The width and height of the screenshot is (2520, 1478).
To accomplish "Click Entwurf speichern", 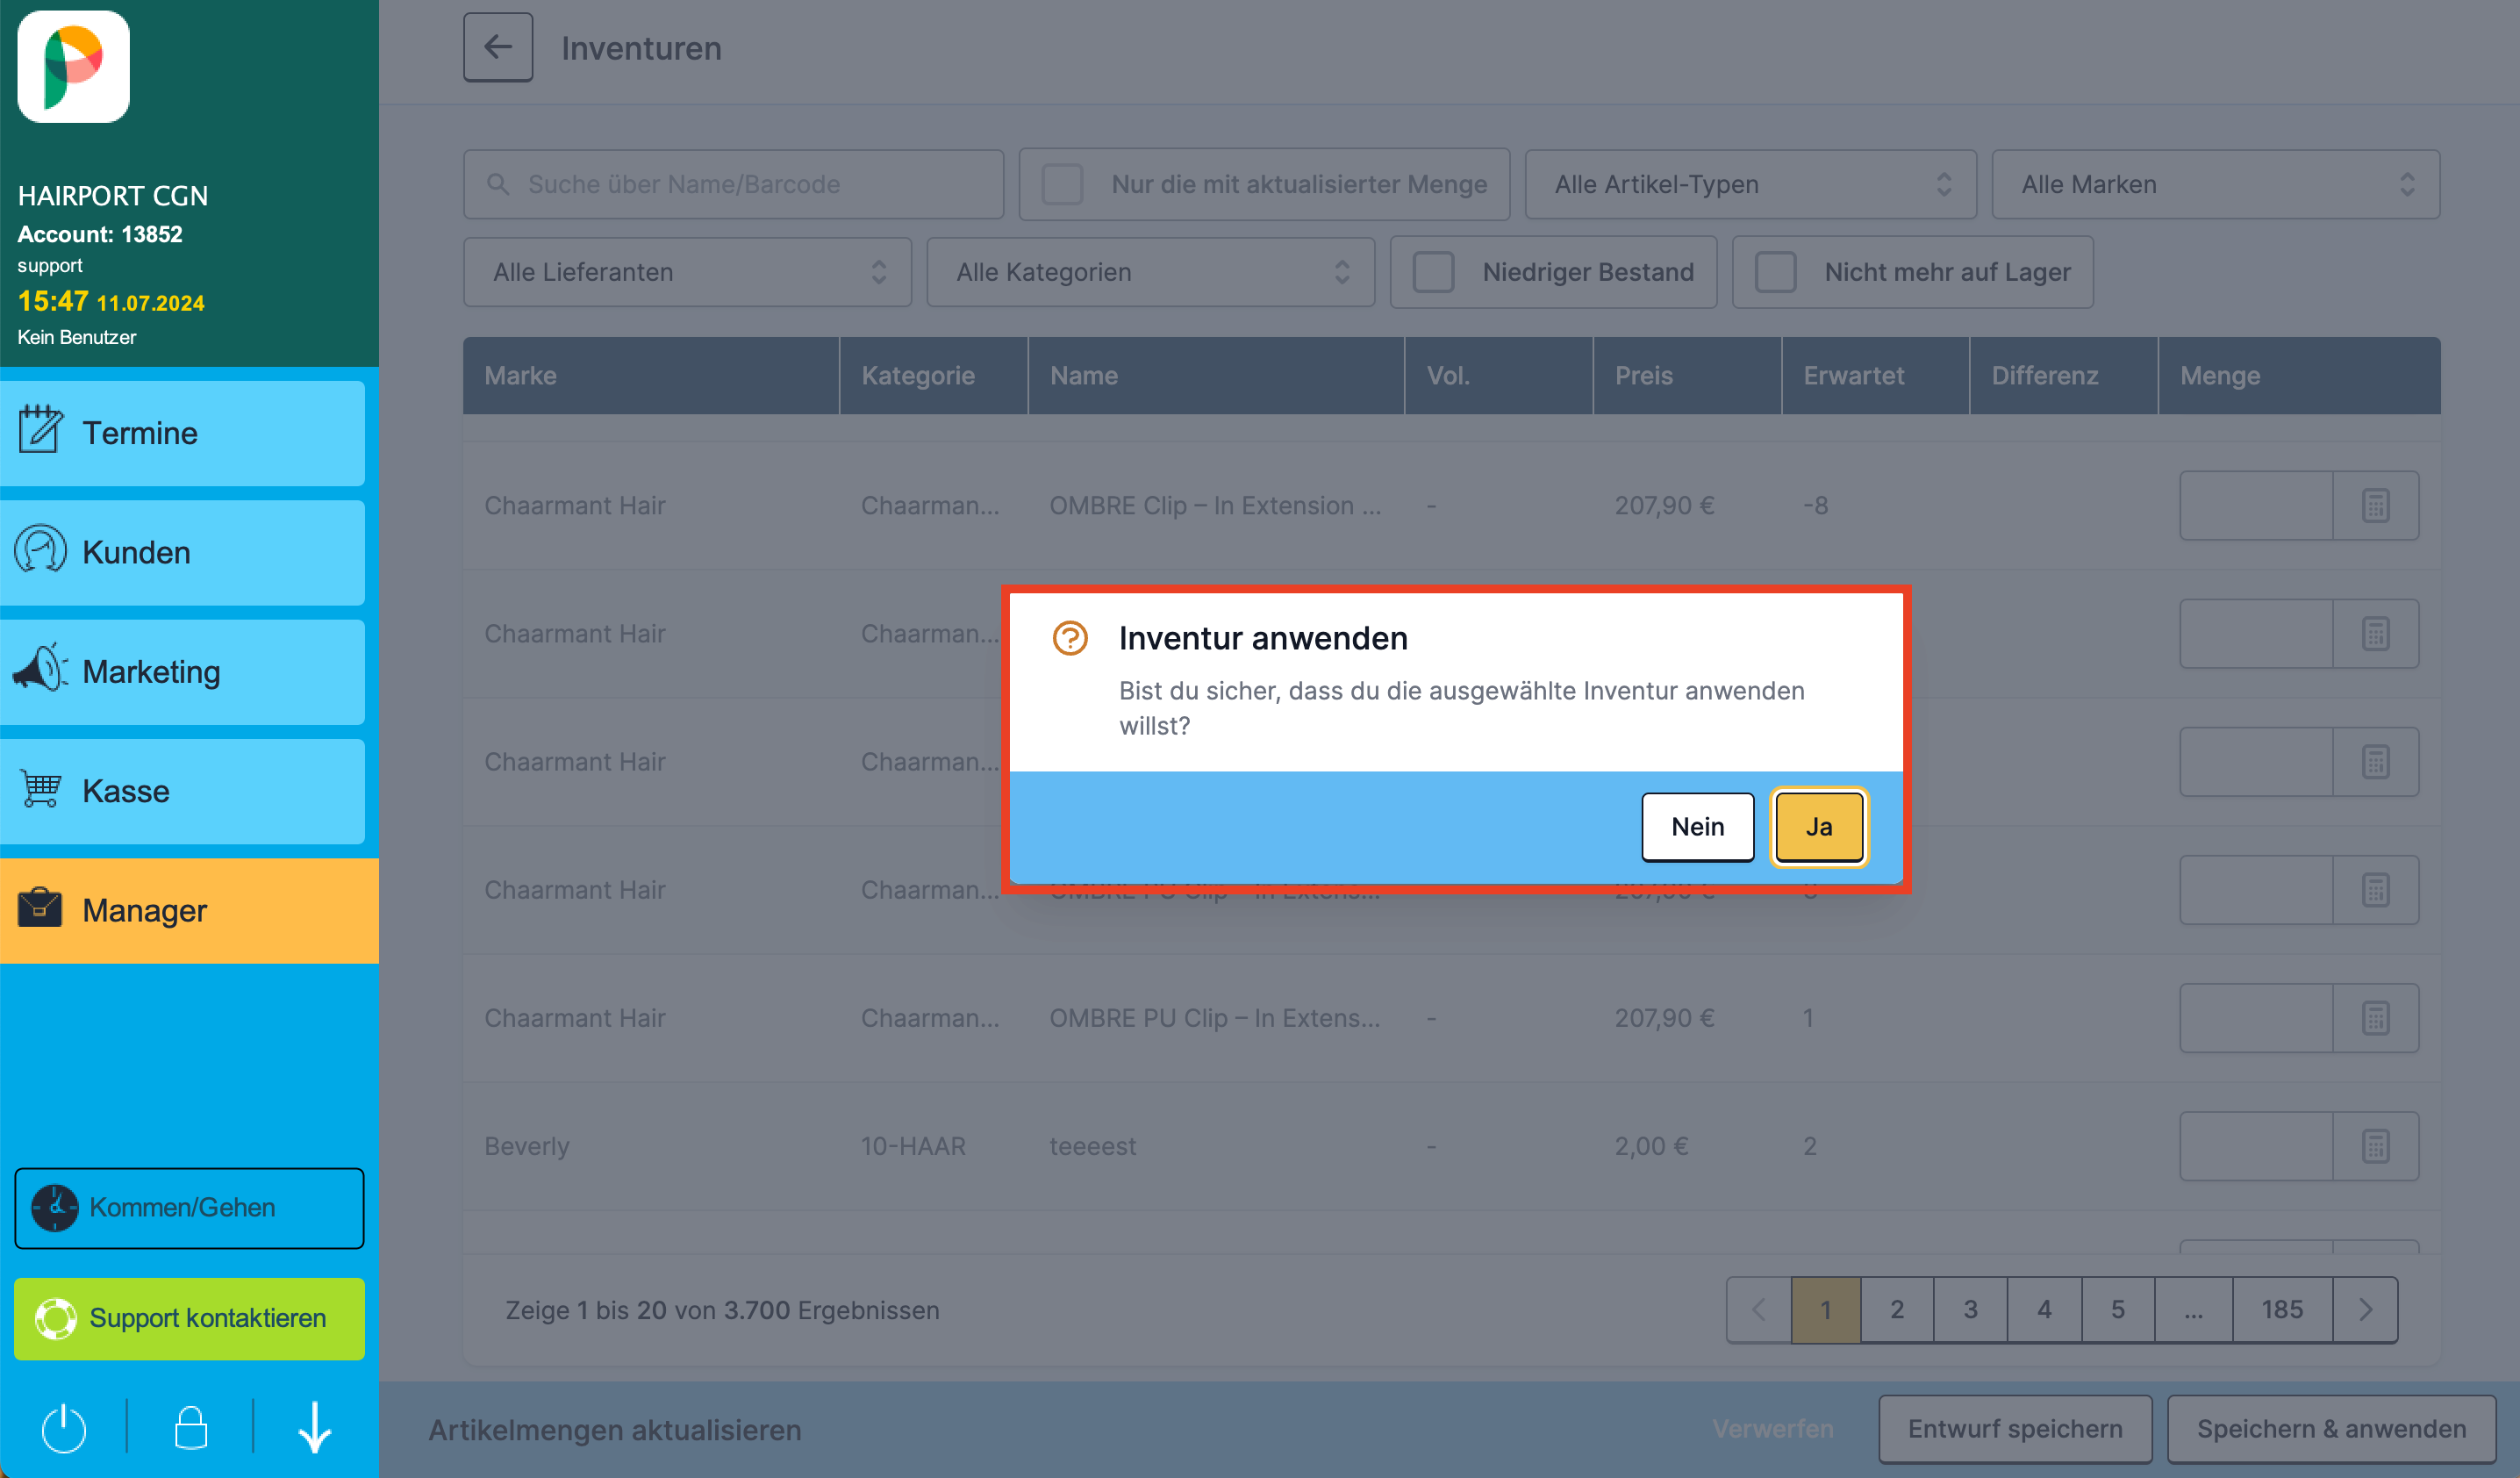I will click(2015, 1429).
